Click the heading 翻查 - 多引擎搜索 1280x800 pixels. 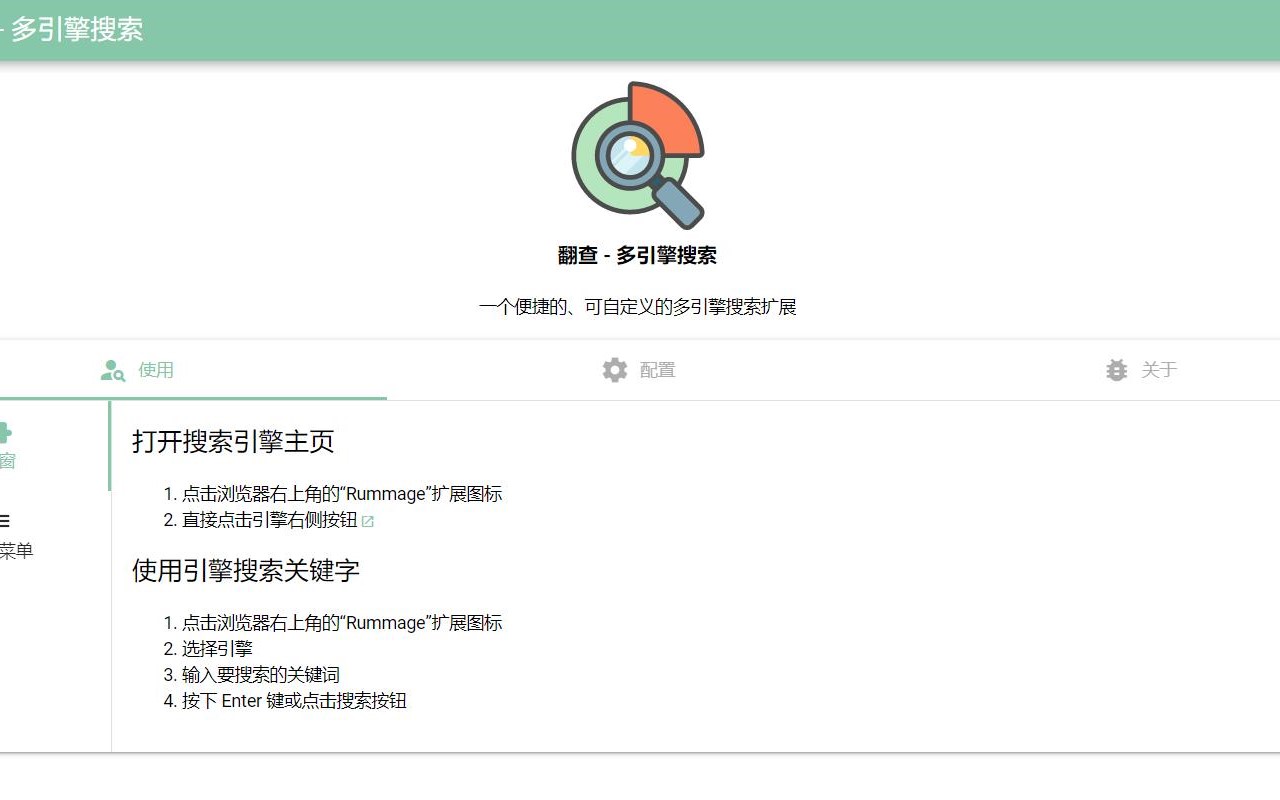[x=638, y=255]
